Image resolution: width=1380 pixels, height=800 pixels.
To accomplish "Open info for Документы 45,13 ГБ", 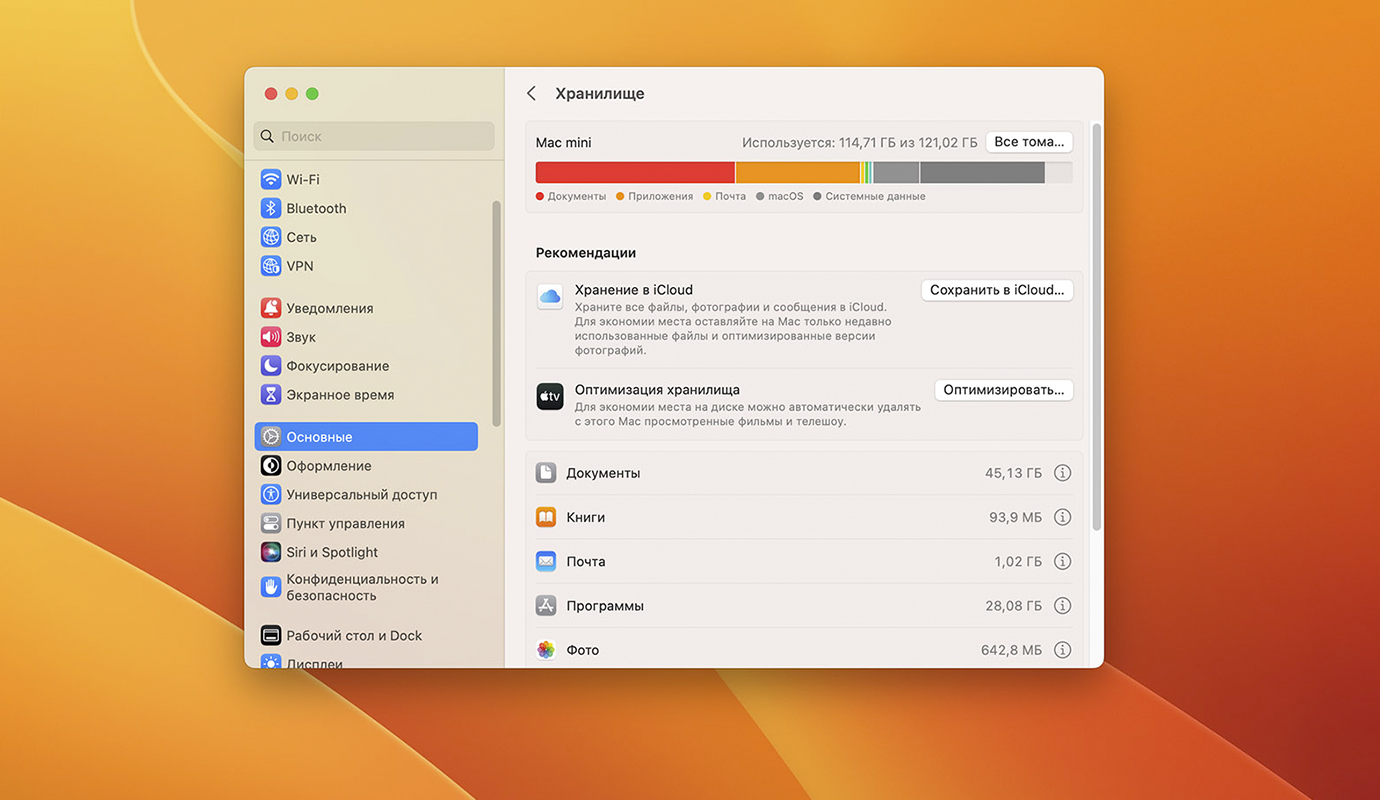I will [1063, 473].
